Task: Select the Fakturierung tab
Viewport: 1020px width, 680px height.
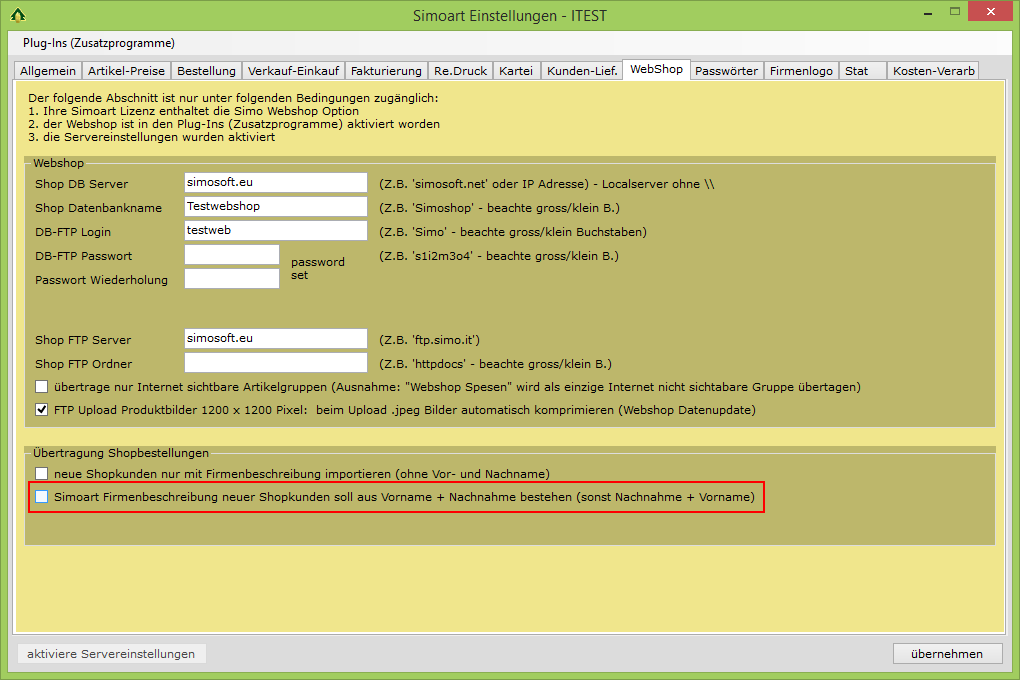Action: click(x=386, y=71)
